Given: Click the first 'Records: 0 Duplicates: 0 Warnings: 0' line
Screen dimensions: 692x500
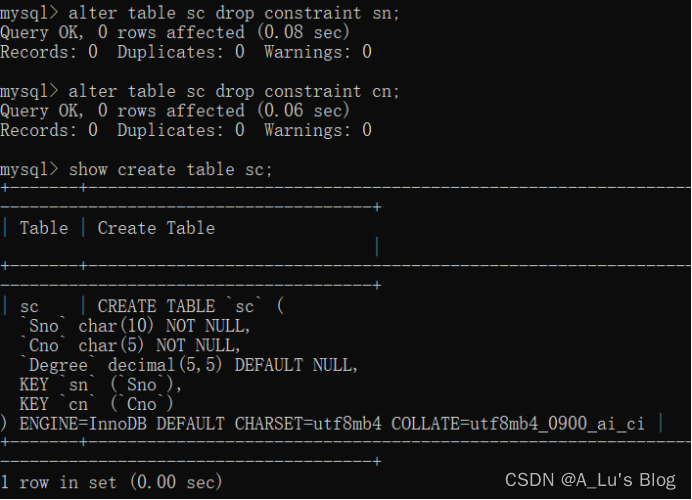Looking at the screenshot, I should 186,52.
